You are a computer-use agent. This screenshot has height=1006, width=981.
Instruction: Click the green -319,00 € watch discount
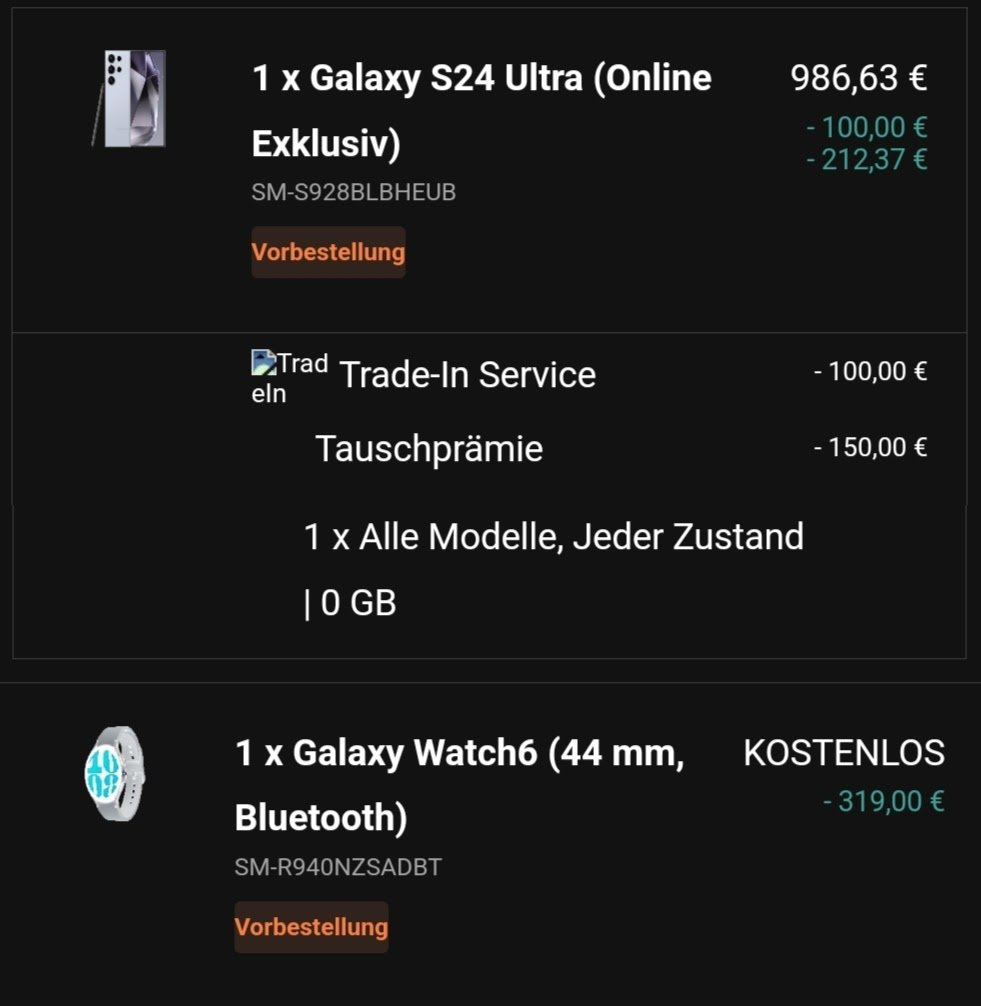pyautogui.click(x=883, y=801)
